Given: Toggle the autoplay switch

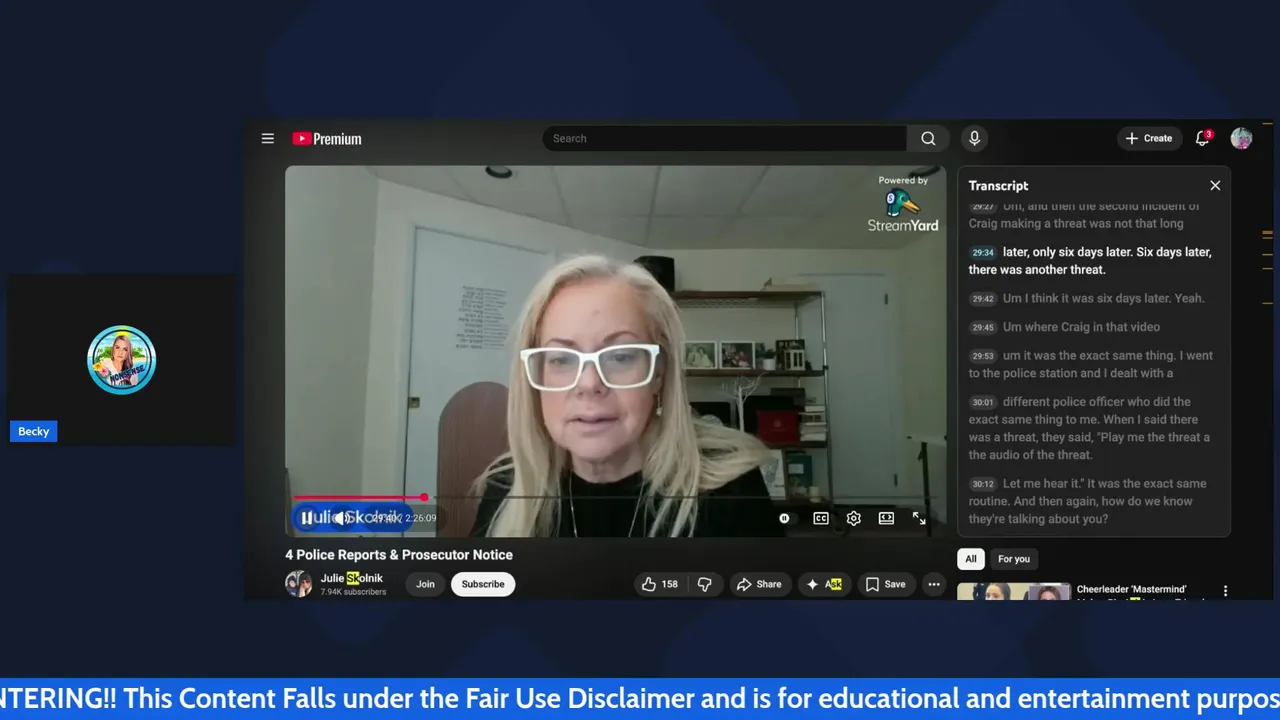Looking at the screenshot, I should (x=785, y=518).
